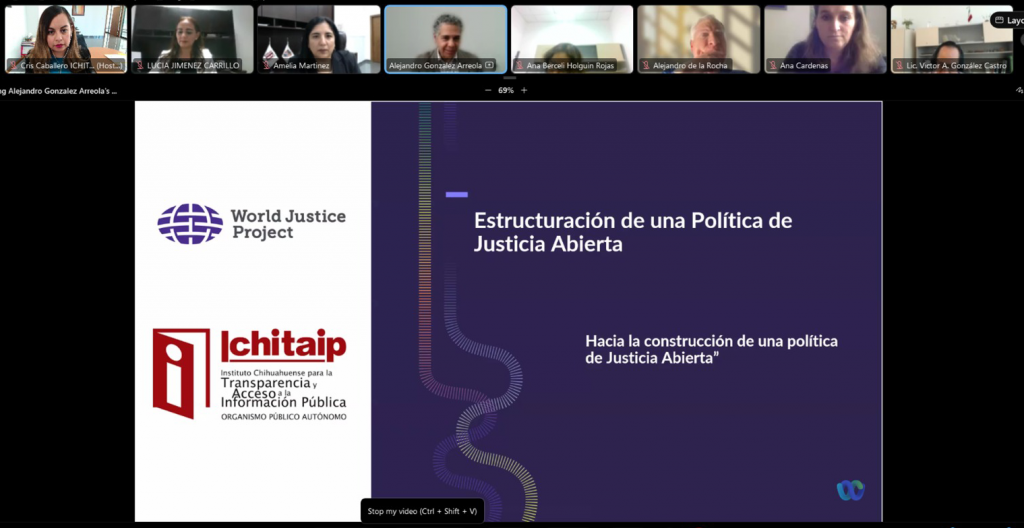Select Ana Berceli Holguin Rojas's video thumbnail
The width and height of the screenshot is (1024, 528).
[572, 39]
